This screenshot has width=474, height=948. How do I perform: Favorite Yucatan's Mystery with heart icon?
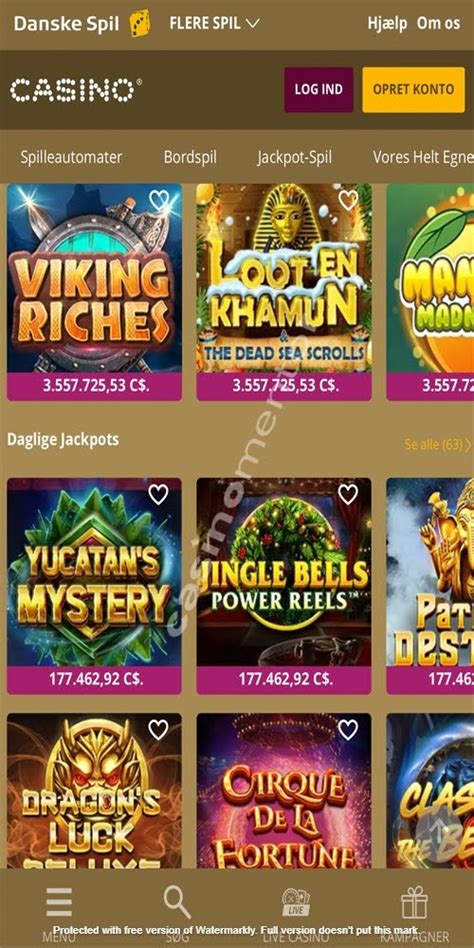(x=158, y=495)
